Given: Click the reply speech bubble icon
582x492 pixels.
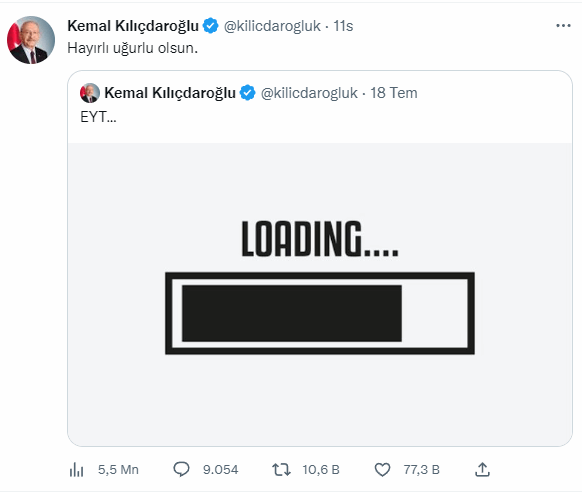Looking at the screenshot, I should click(x=182, y=469).
